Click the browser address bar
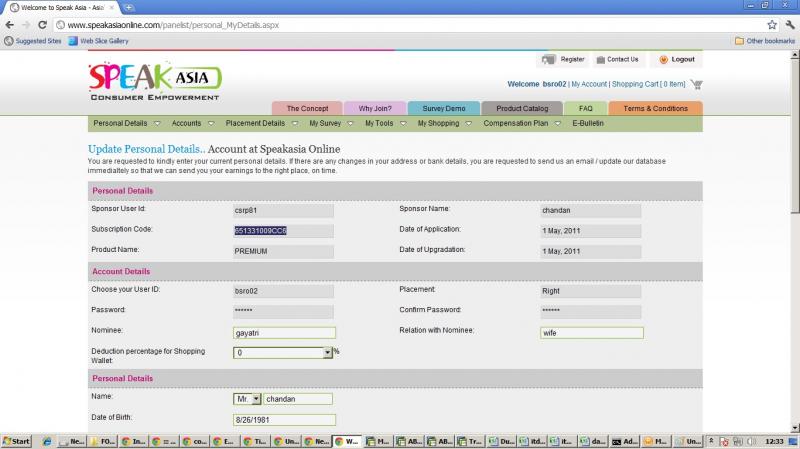The image size is (800, 449). click(x=408, y=25)
